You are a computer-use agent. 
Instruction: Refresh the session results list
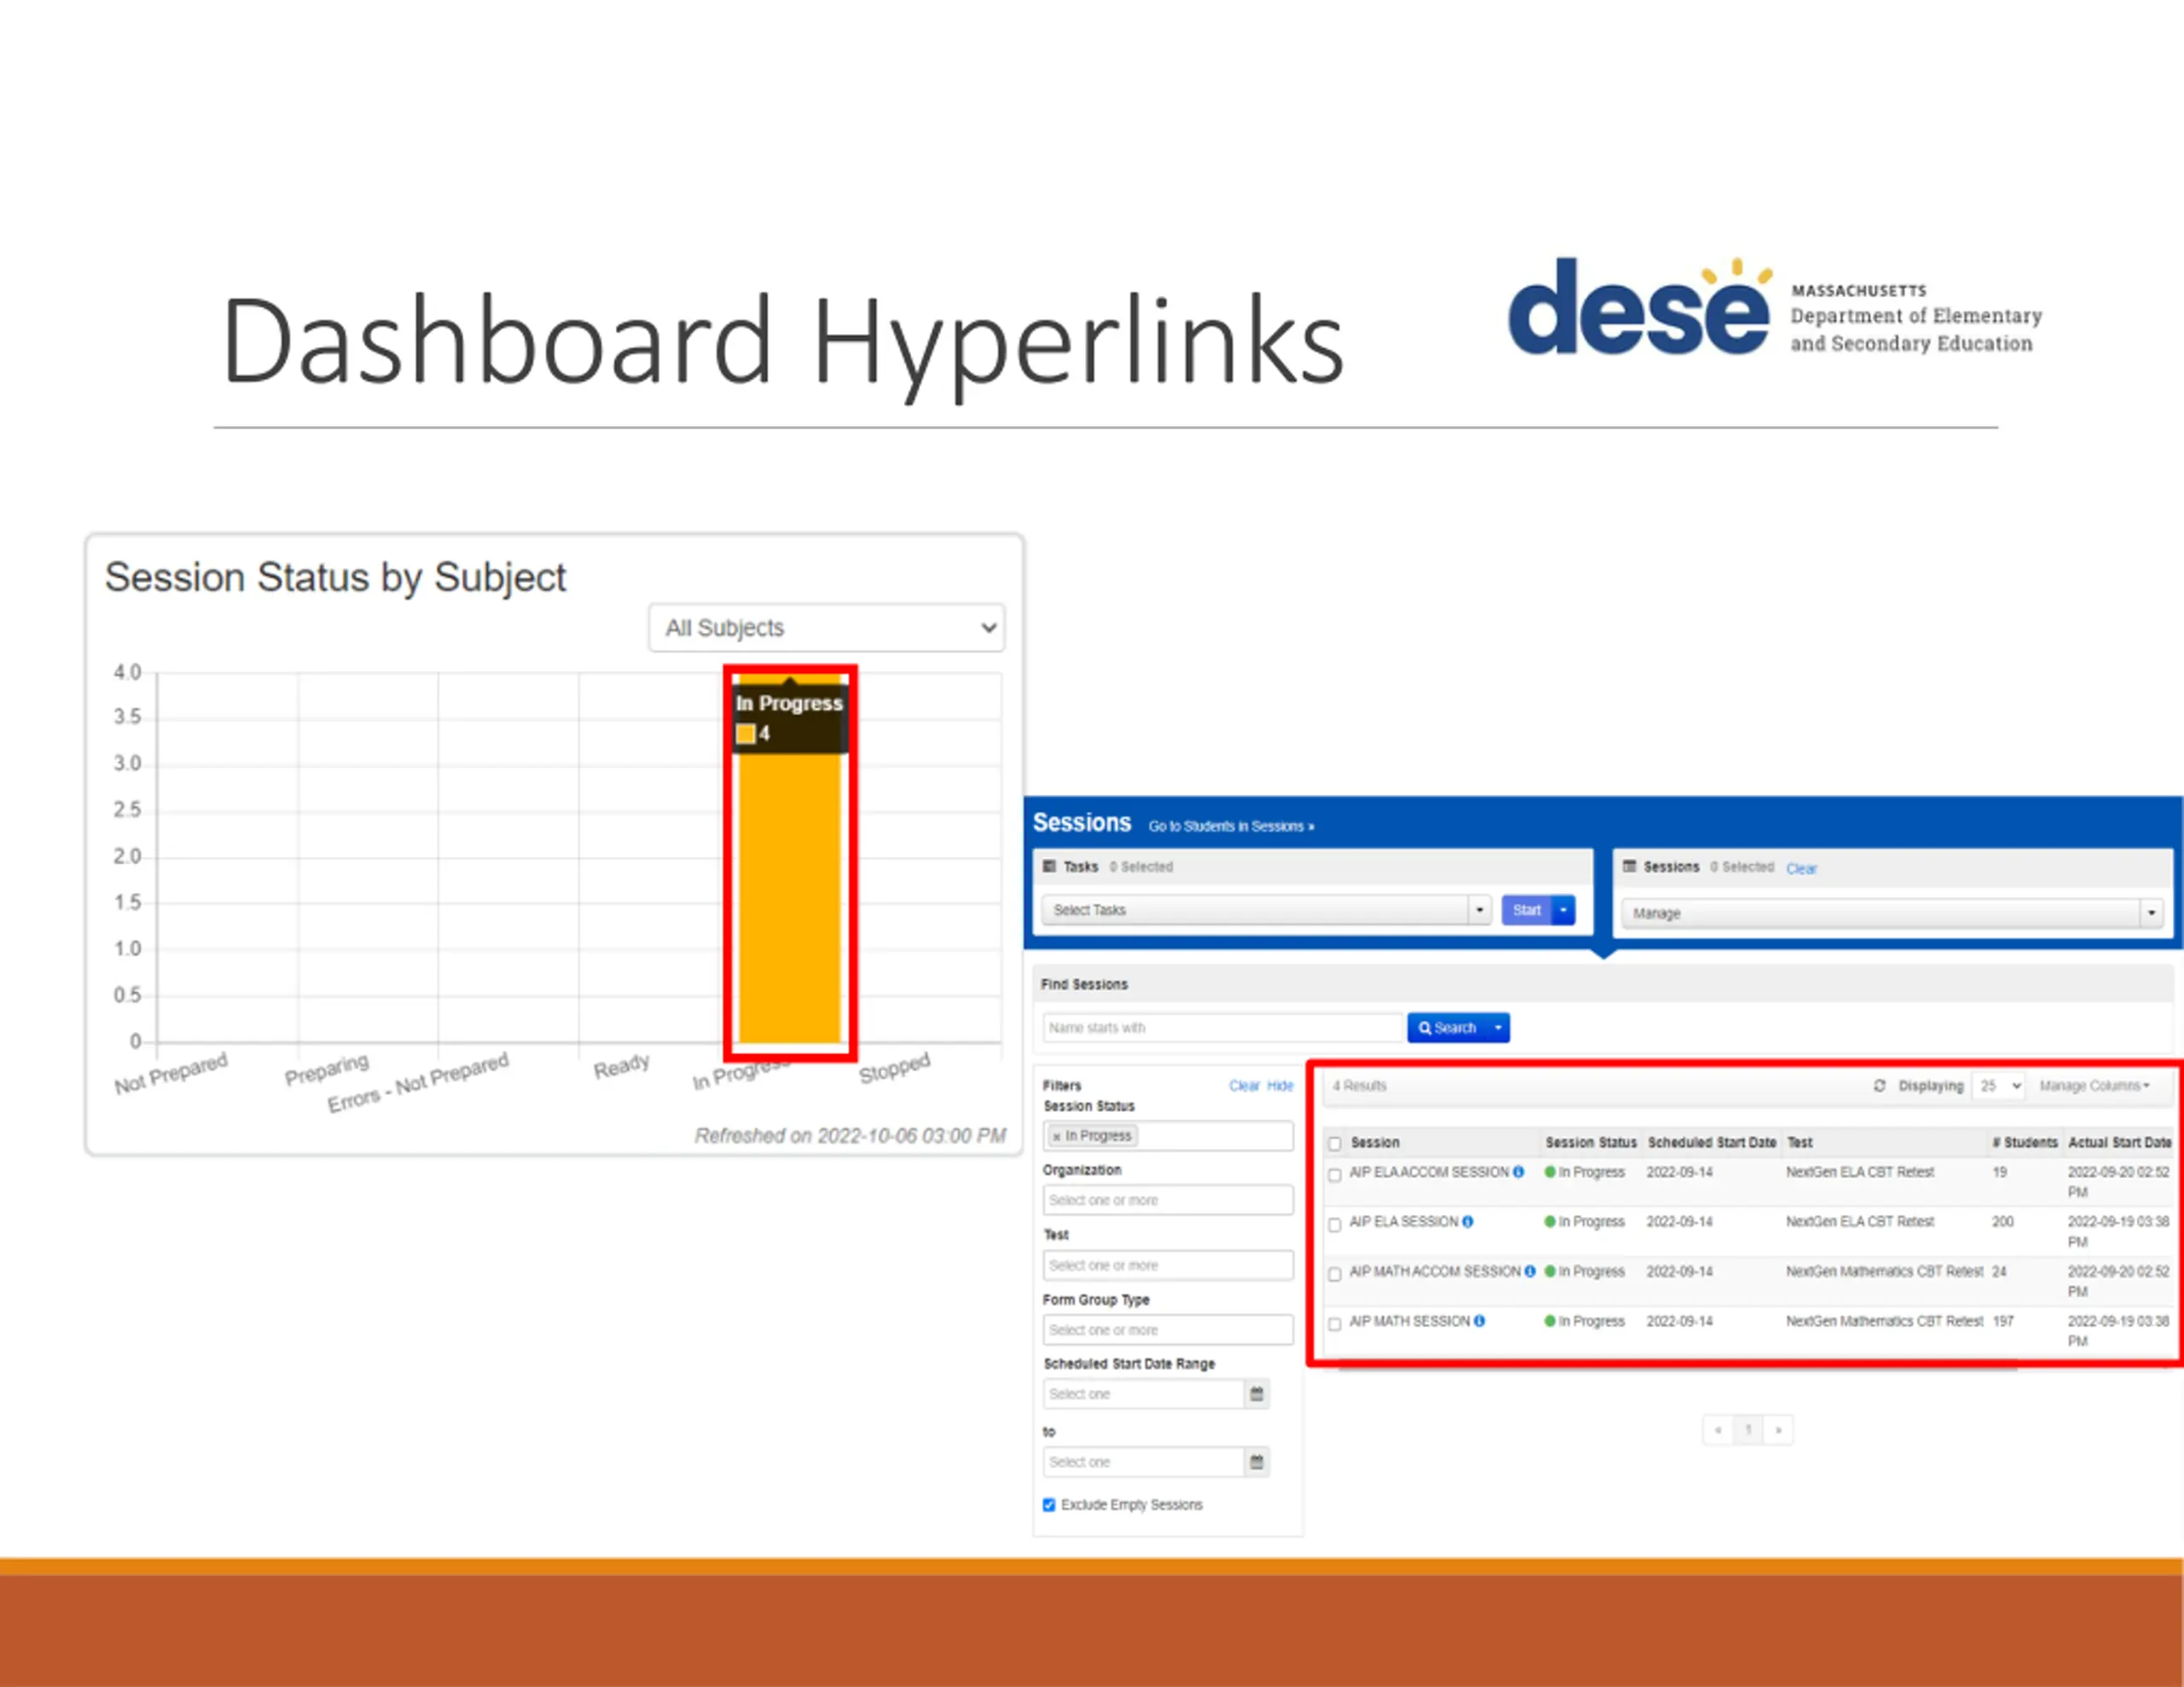pyautogui.click(x=1879, y=1086)
